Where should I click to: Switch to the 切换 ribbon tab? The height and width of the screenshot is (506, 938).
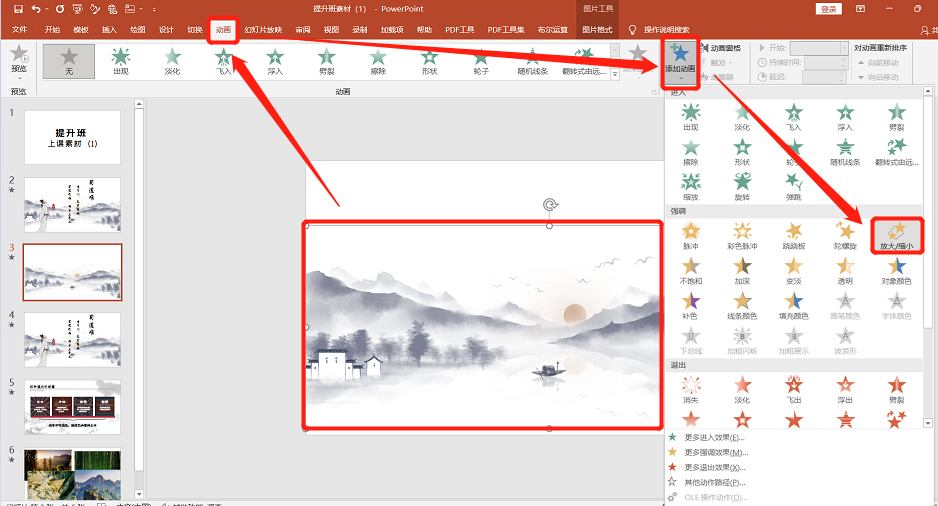point(195,30)
